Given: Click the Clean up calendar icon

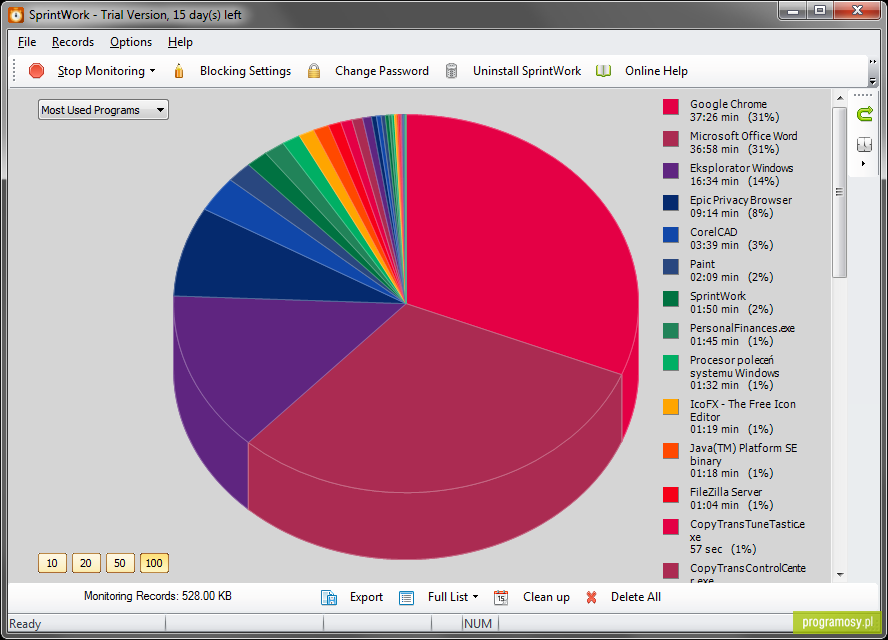Looking at the screenshot, I should coord(501,597).
